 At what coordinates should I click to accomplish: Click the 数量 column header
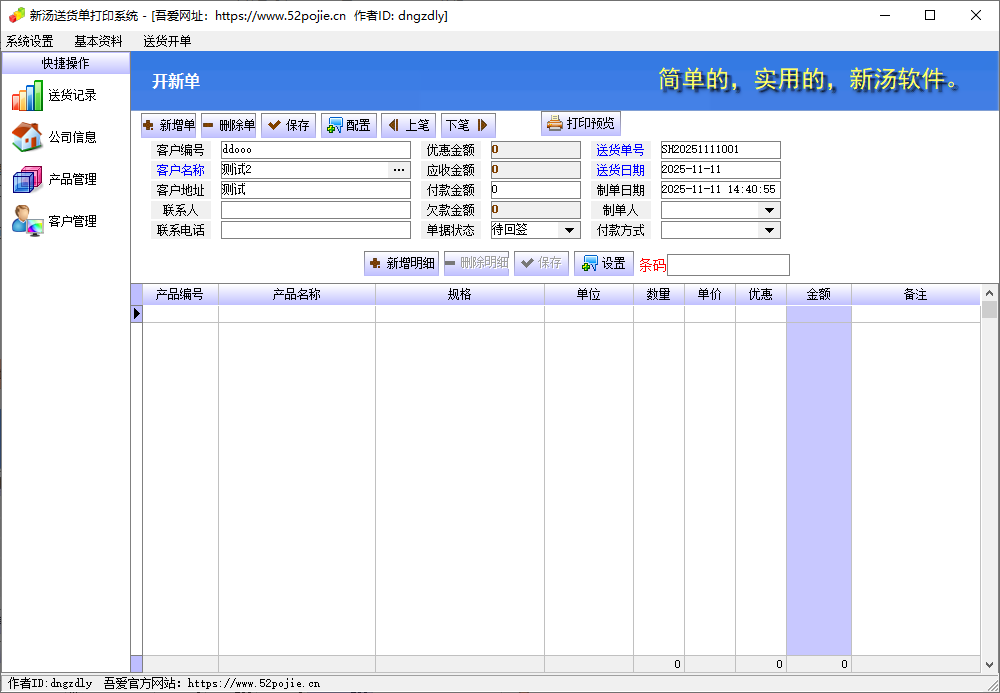[x=659, y=295]
